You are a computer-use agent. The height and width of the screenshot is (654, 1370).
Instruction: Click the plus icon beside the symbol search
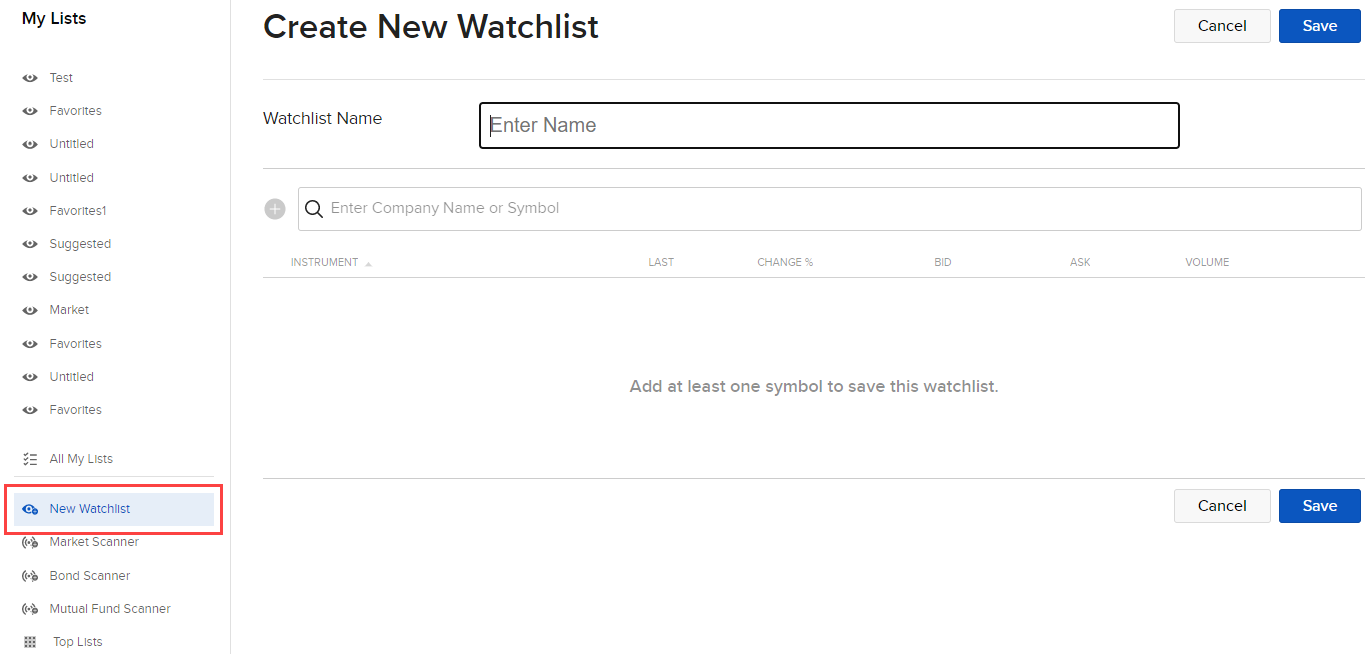point(275,209)
